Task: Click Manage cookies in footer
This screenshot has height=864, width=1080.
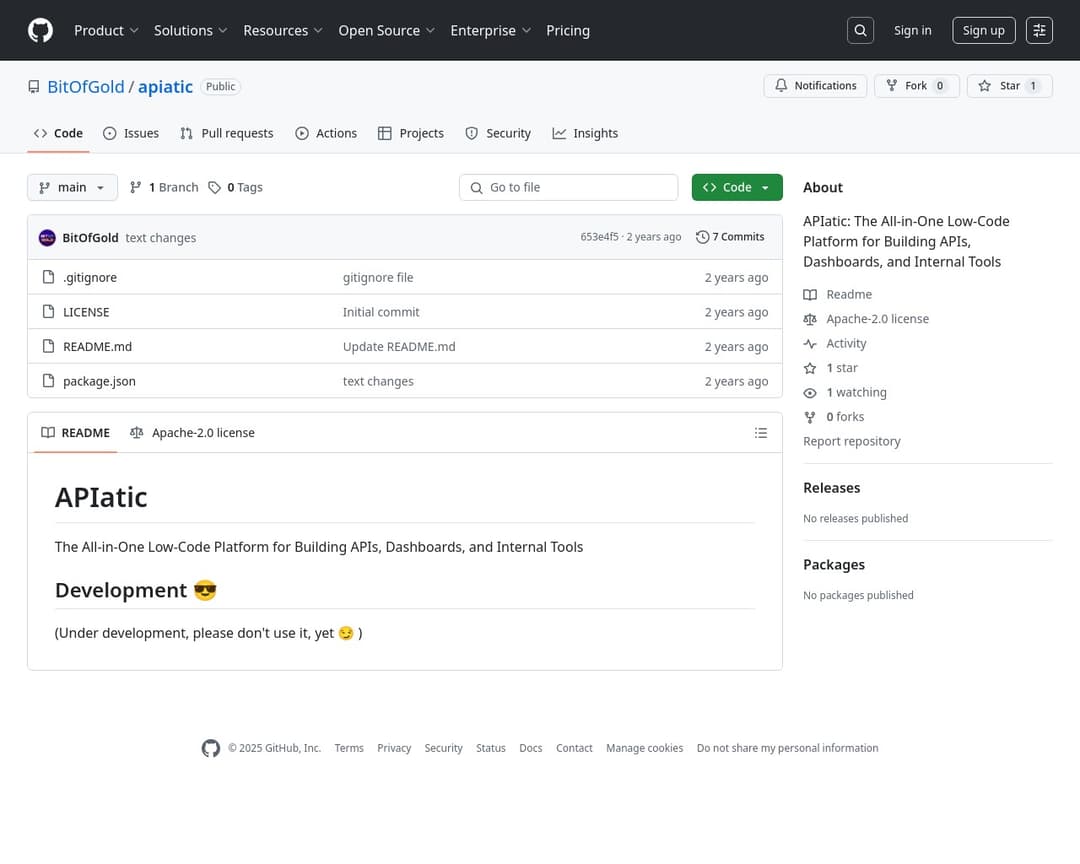Action: point(645,748)
